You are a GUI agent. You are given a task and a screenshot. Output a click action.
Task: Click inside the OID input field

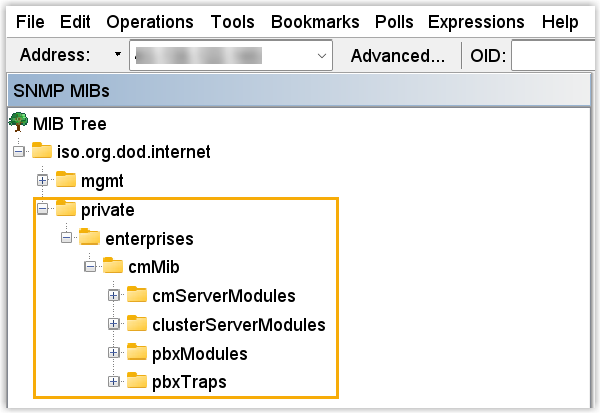(553, 56)
